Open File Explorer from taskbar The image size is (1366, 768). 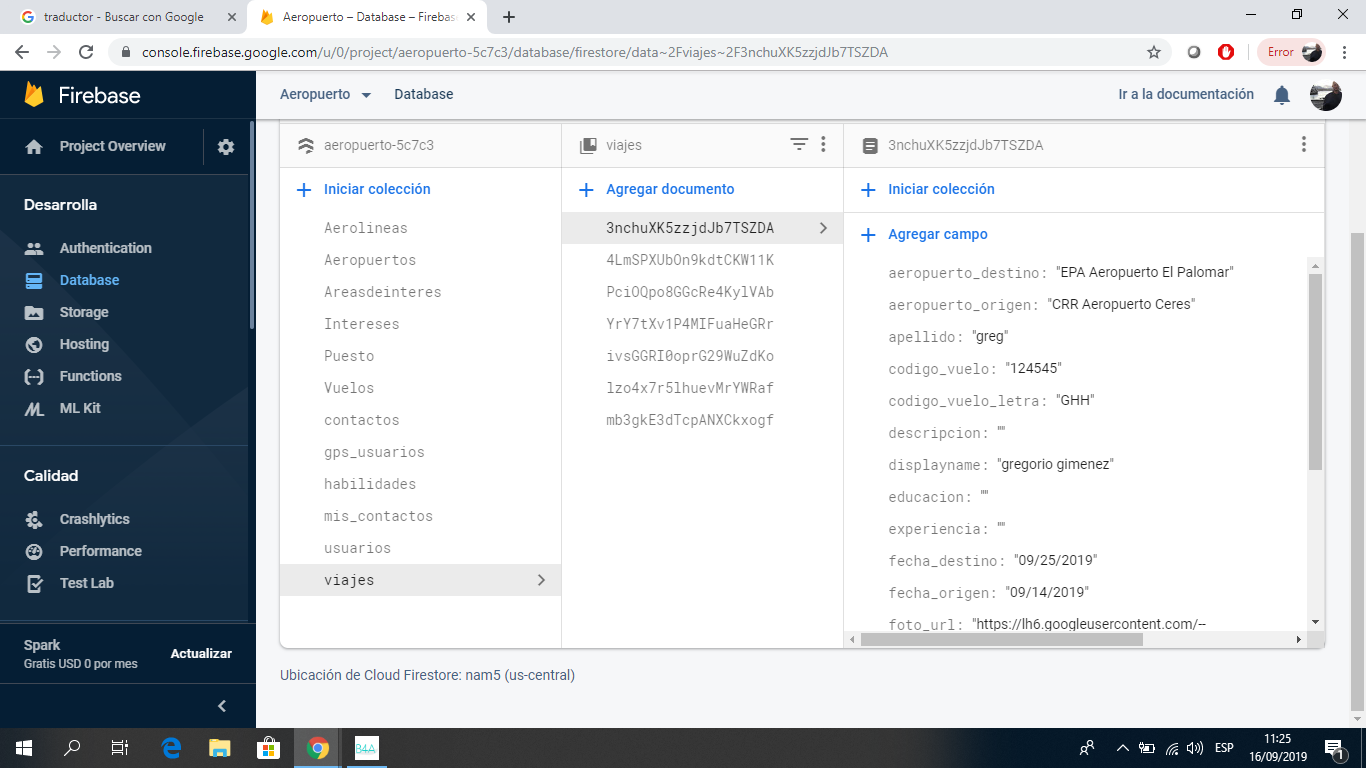[219, 747]
